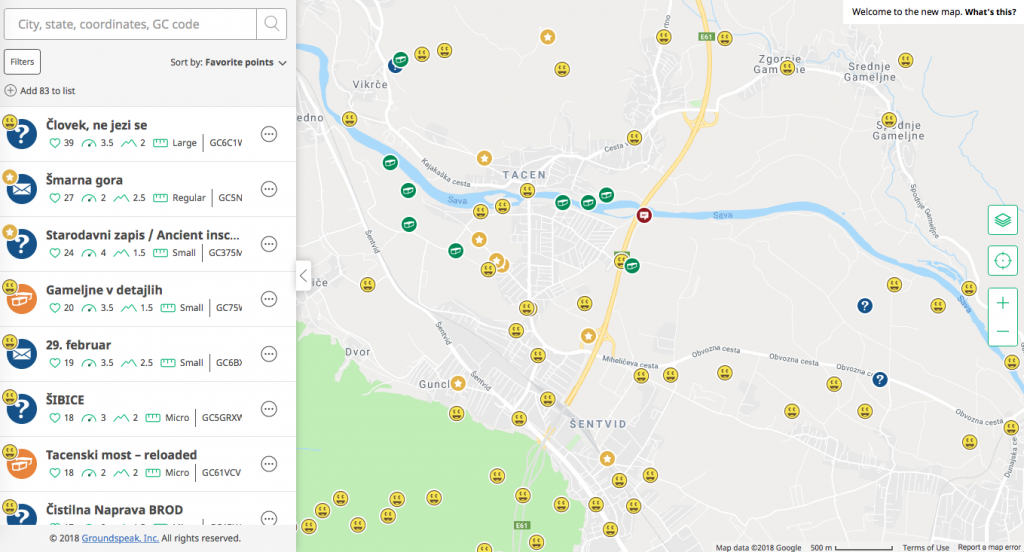Open the Filters panel
This screenshot has height=552, width=1024.
(x=22, y=62)
